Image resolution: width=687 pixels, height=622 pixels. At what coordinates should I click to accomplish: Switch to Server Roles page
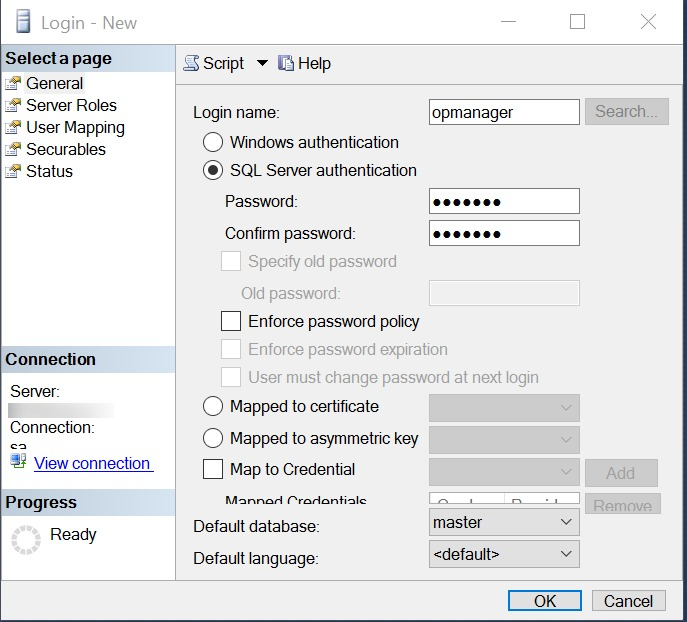point(71,105)
